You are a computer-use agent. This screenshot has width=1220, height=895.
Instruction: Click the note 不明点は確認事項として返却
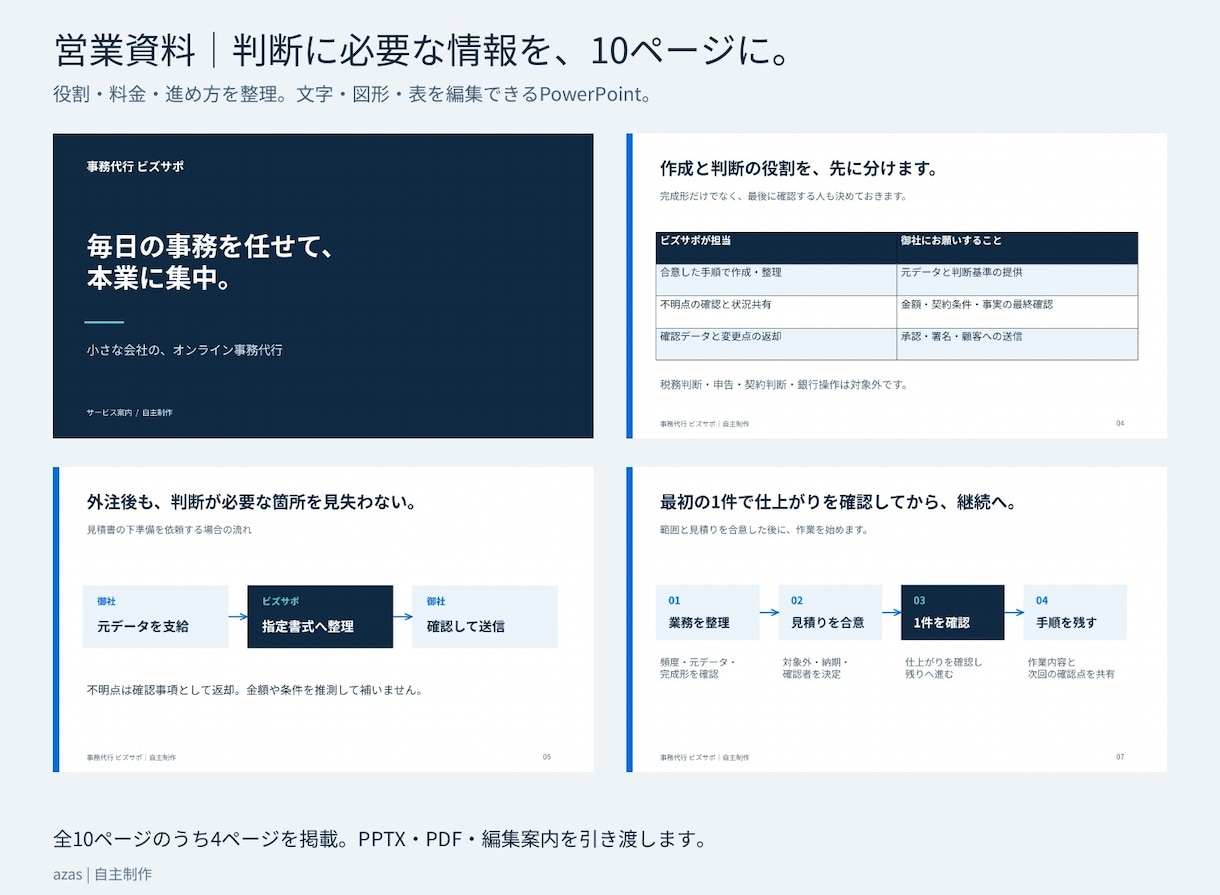[x=254, y=690]
